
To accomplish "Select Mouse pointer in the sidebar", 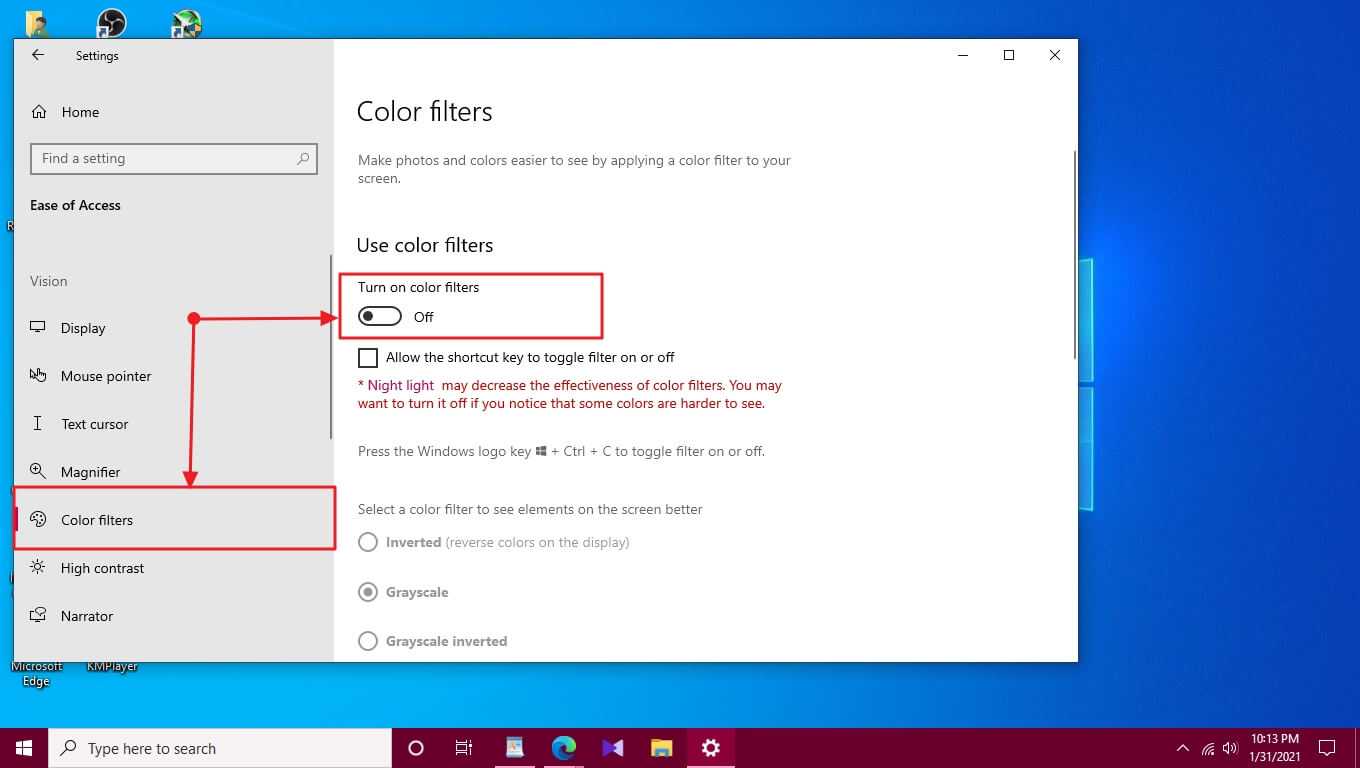I will 106,376.
